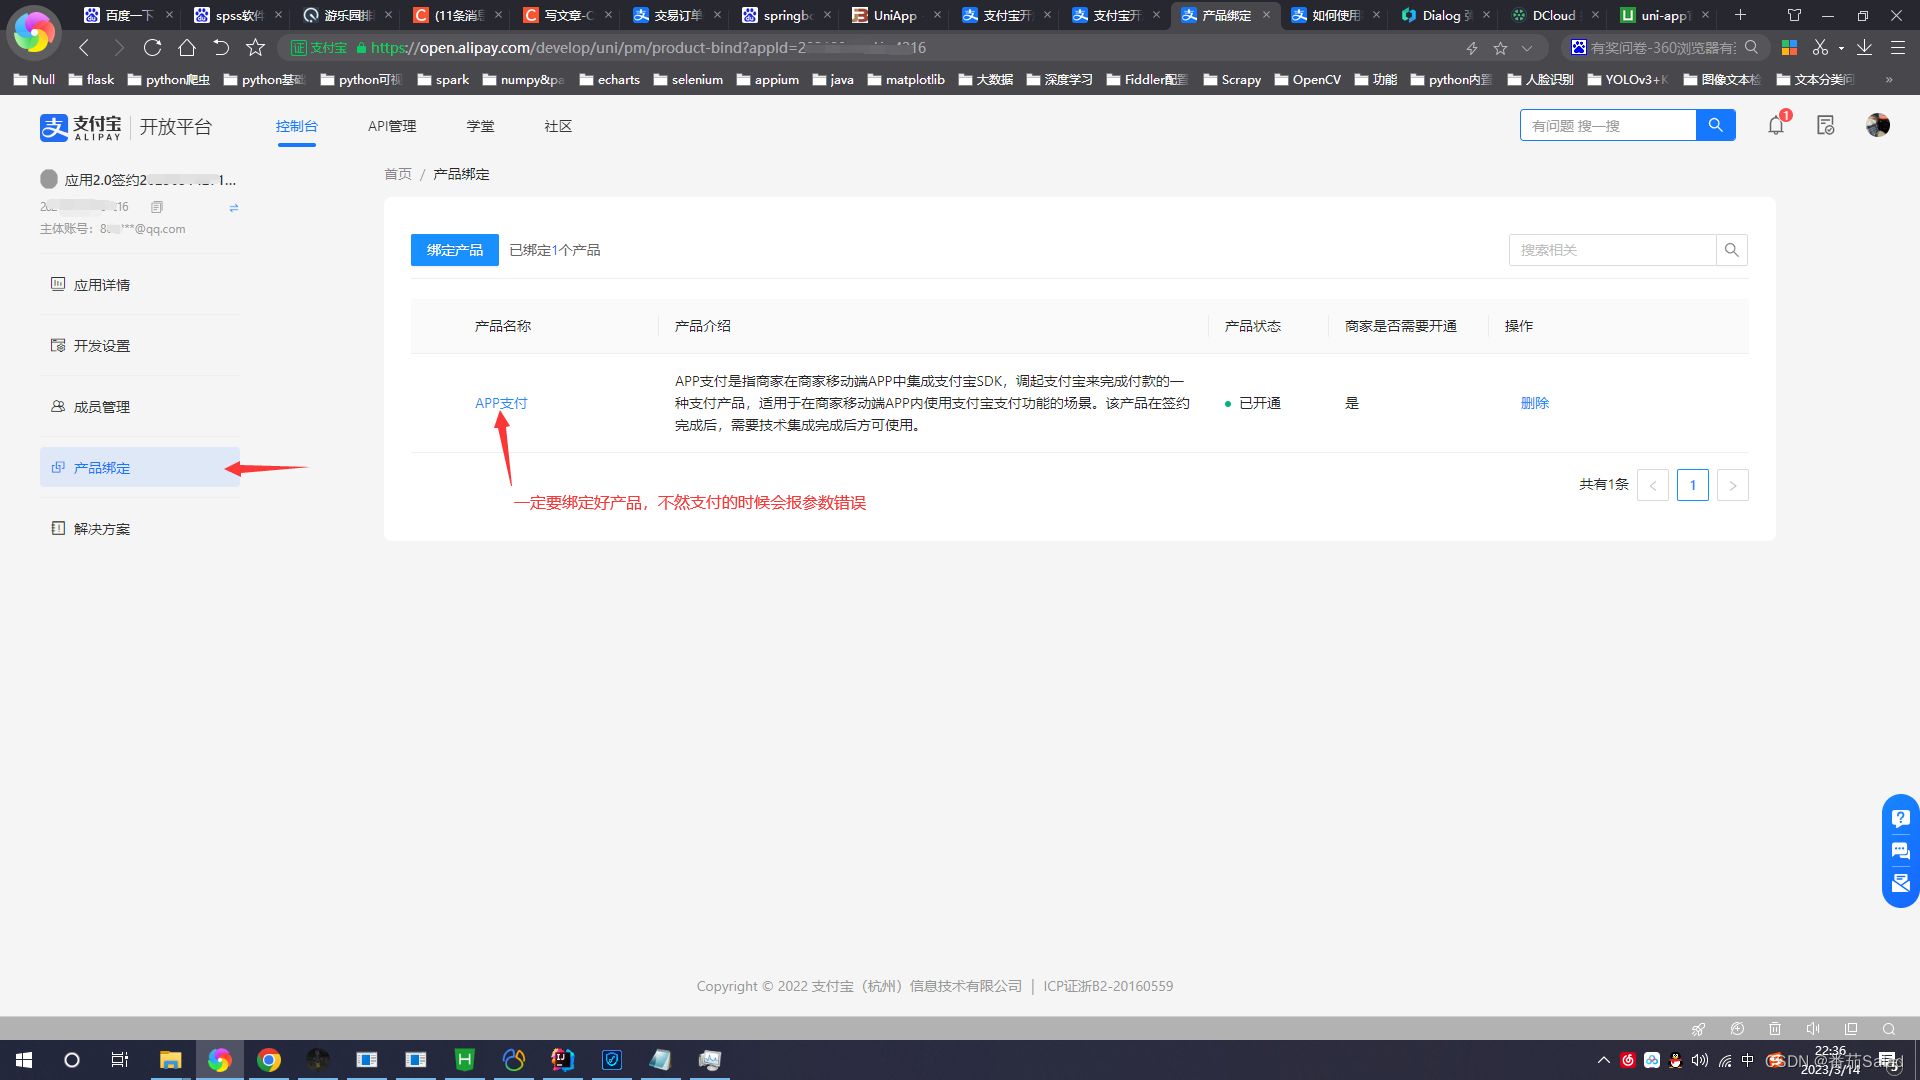Viewport: 1920px width, 1080px height.
Task: Open the notification bell
Action: 1776,125
